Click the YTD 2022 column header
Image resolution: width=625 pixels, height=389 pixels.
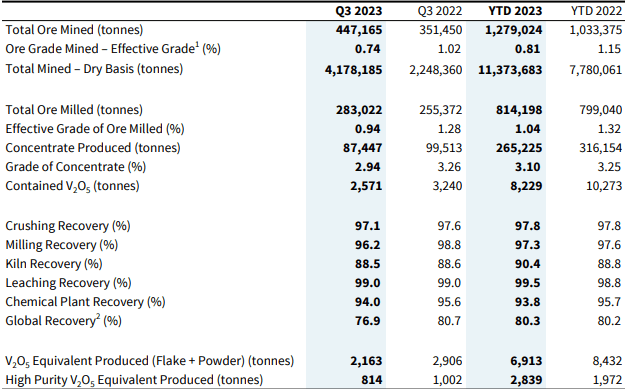pos(596,11)
